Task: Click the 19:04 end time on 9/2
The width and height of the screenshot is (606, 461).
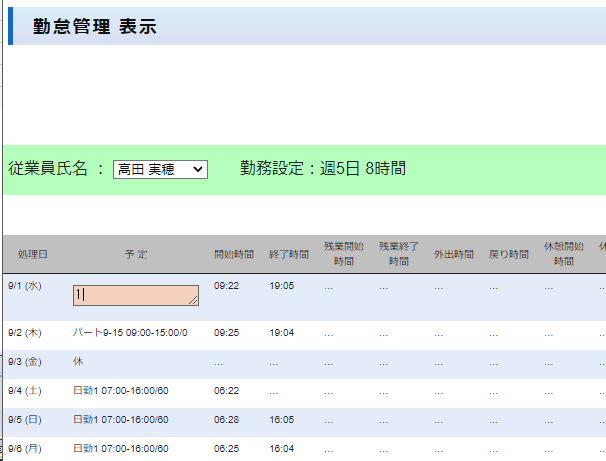Action: coord(281,332)
